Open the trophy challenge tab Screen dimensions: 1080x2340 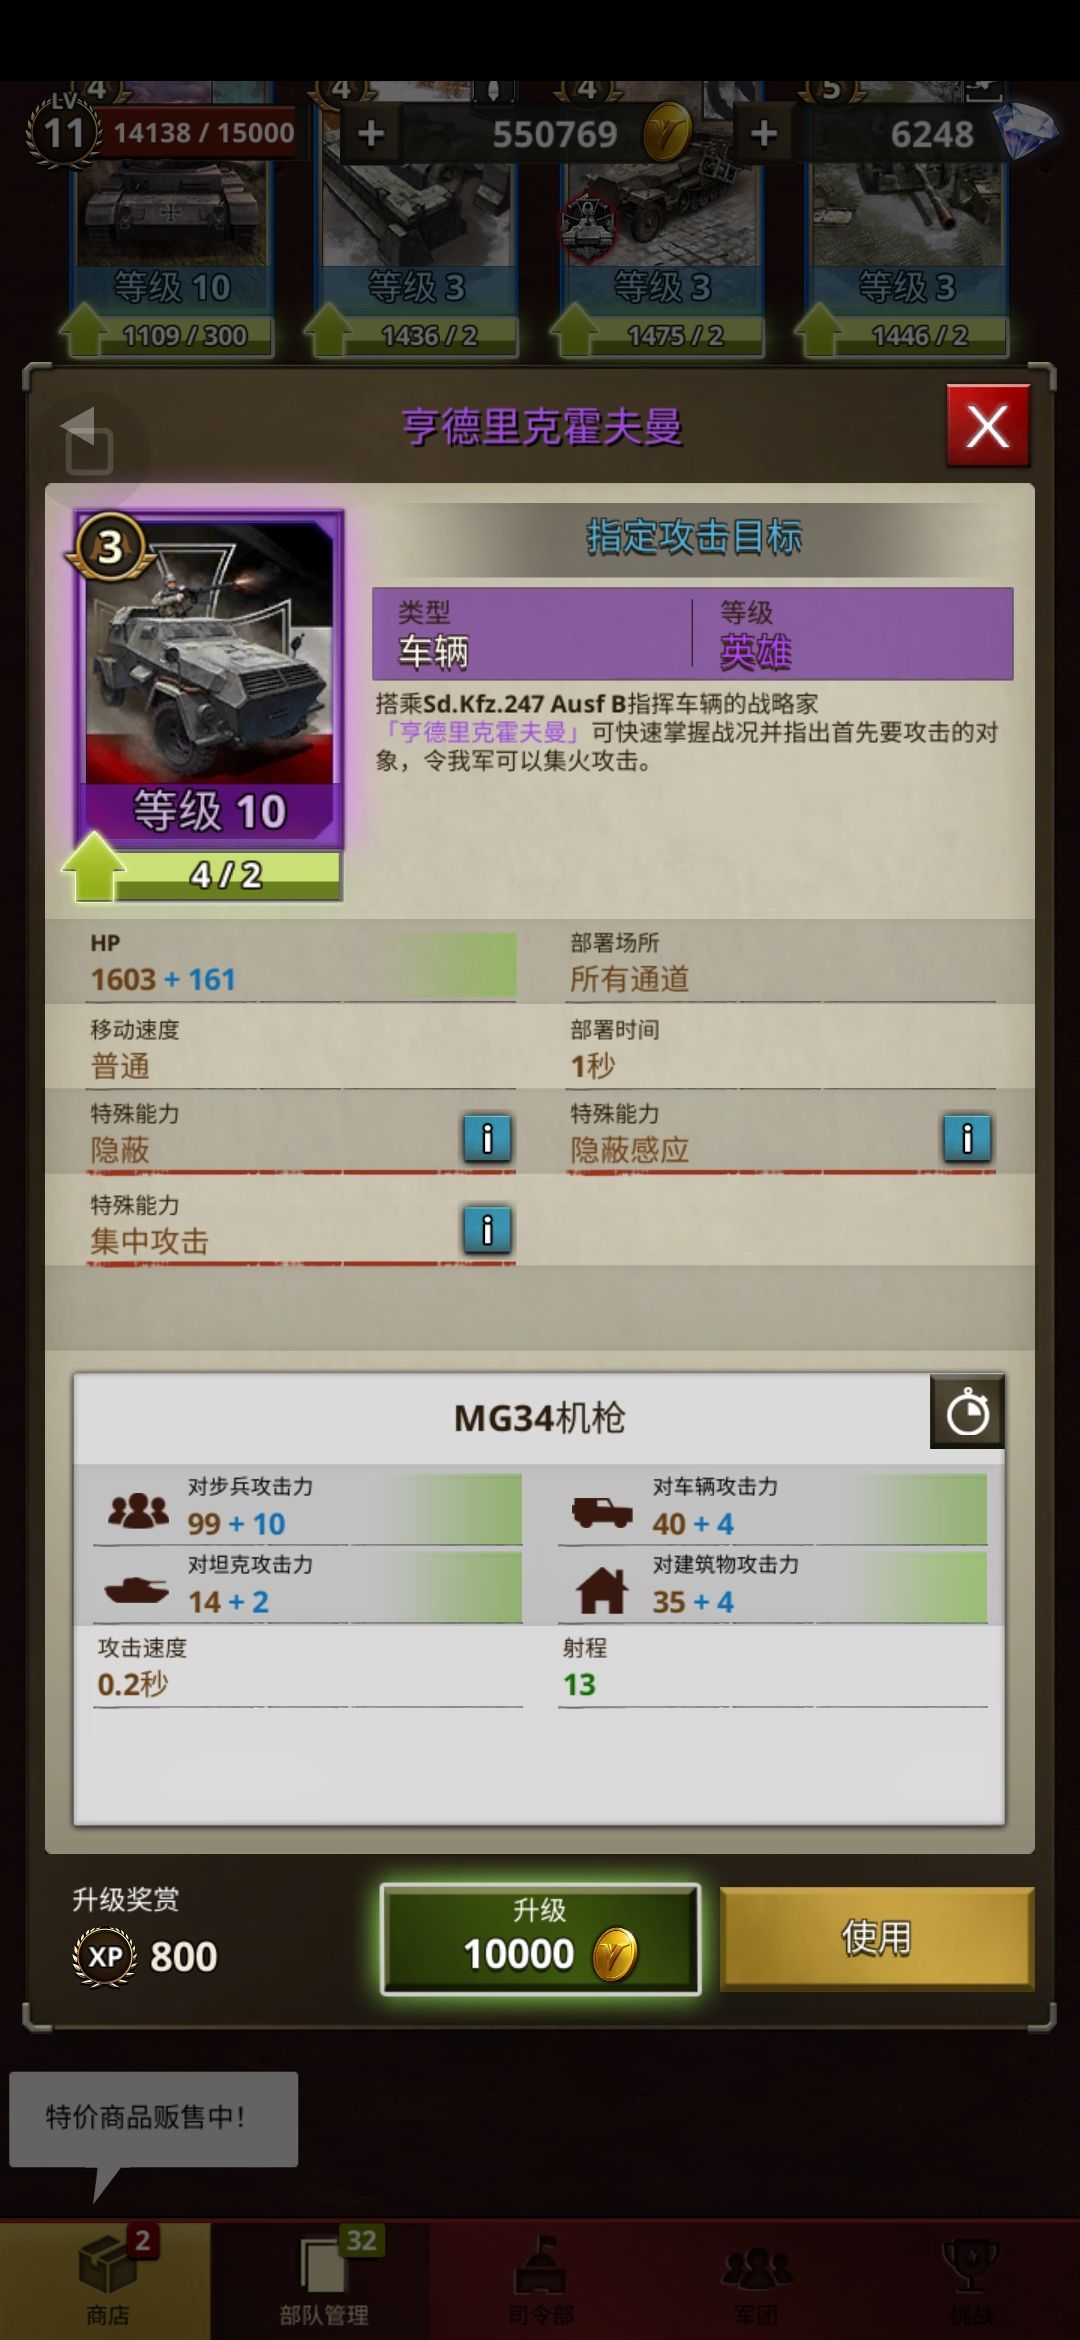970,2280
